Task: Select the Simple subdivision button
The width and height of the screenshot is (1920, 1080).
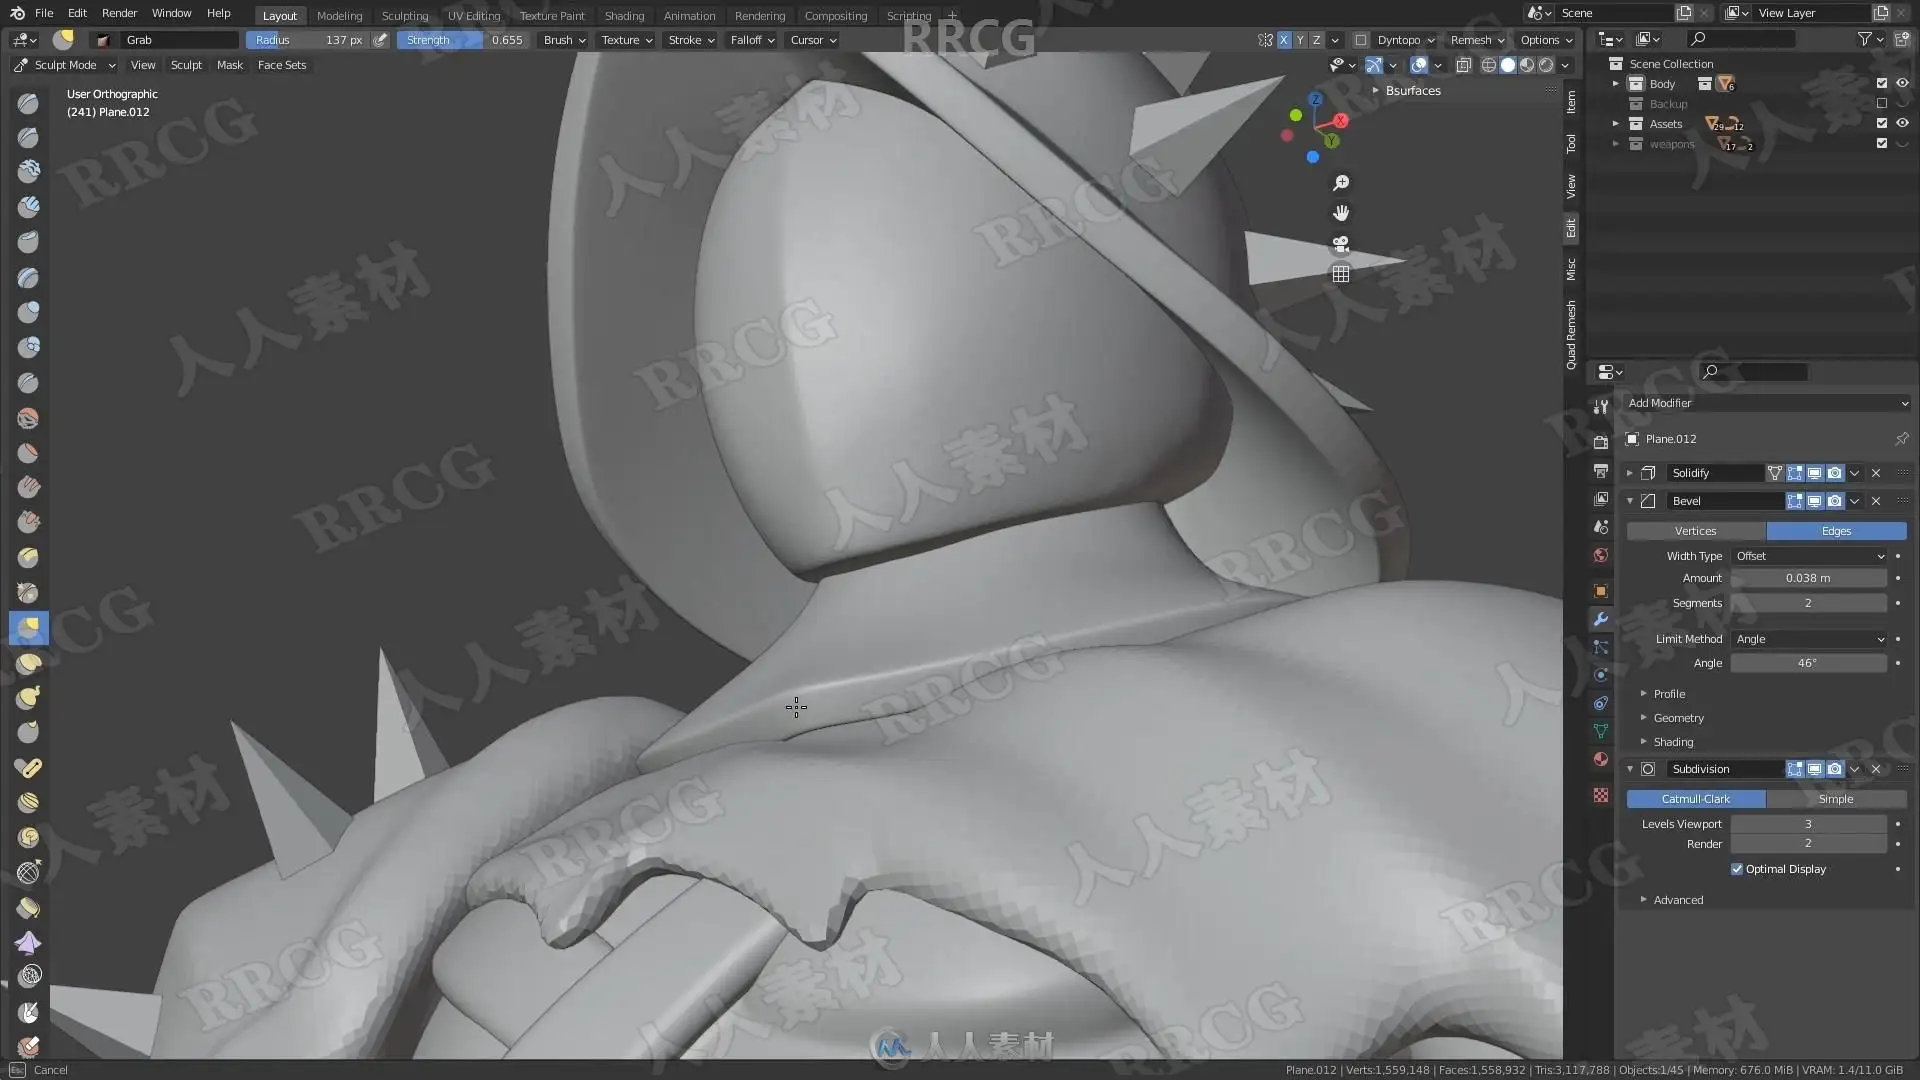Action: (1835, 799)
